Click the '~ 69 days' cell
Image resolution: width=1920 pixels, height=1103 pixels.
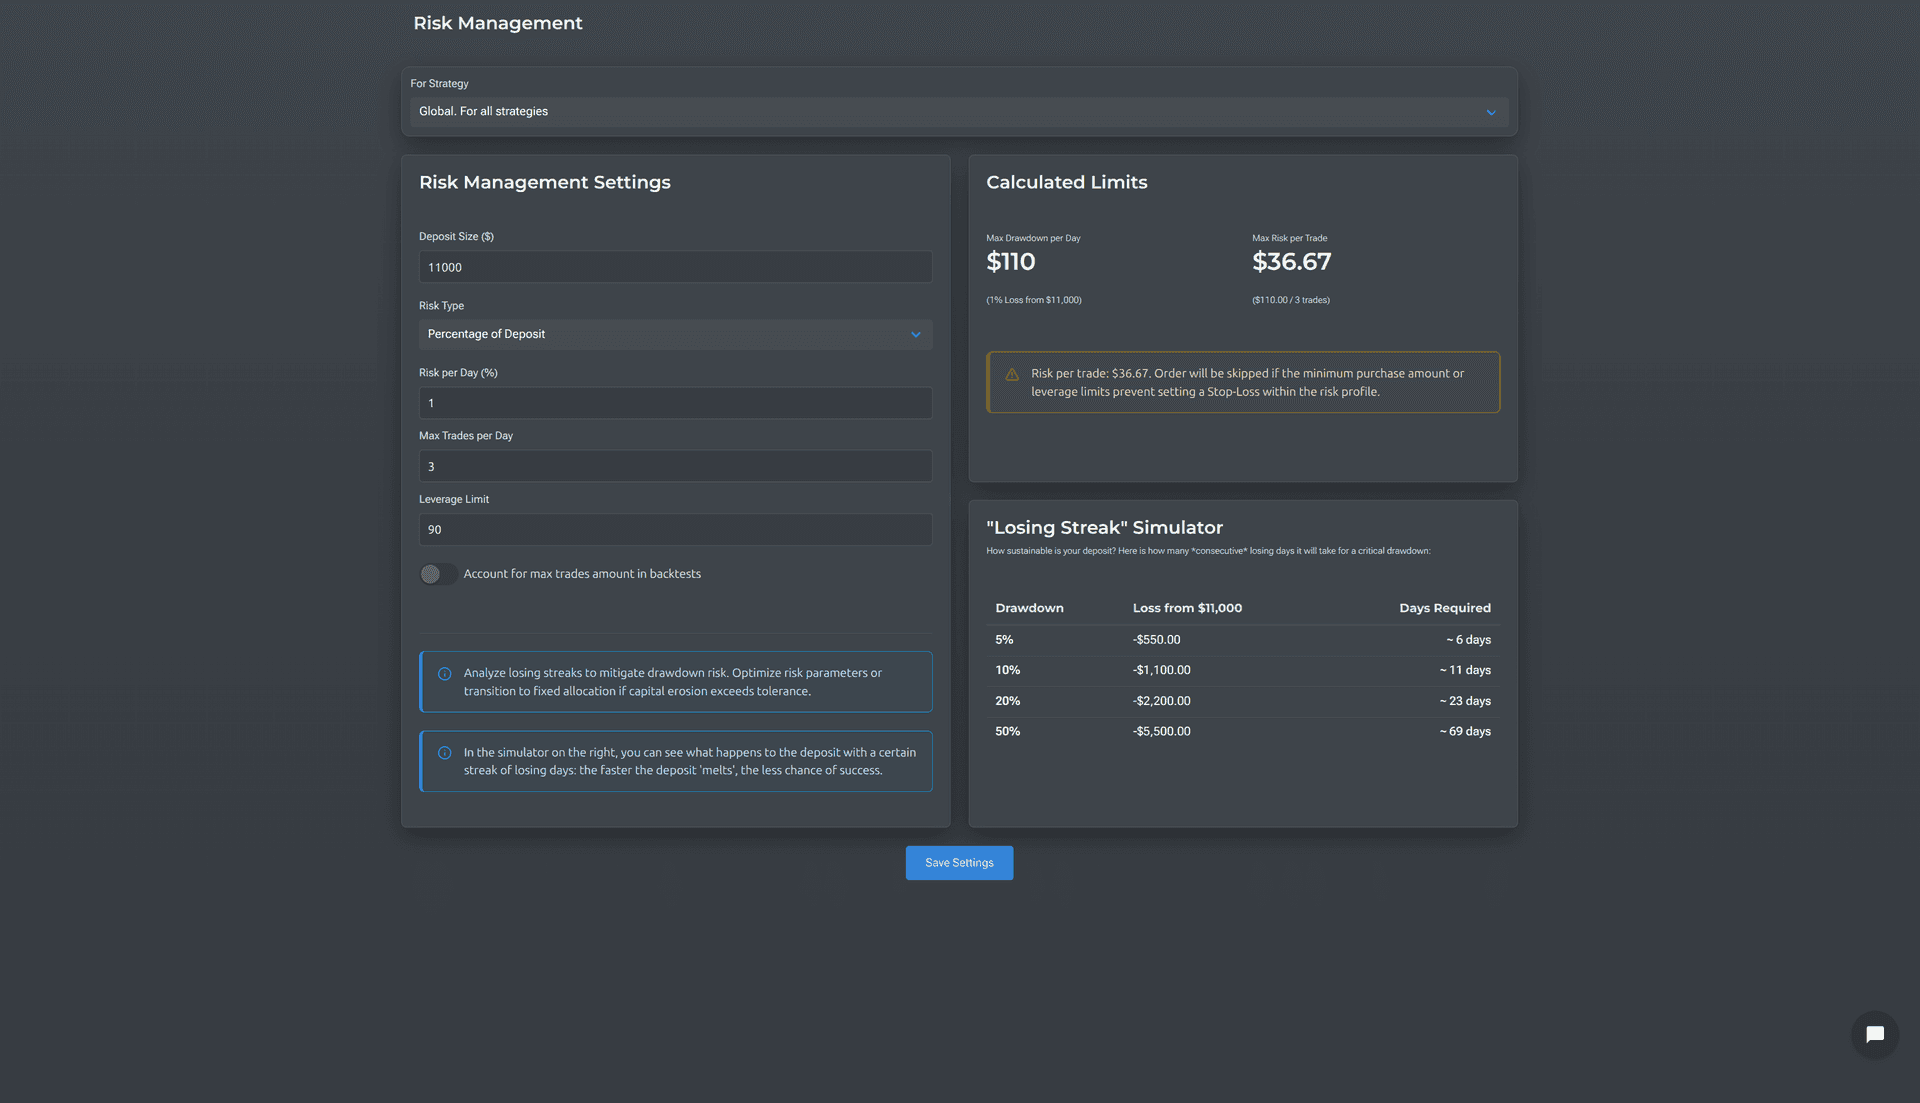point(1465,732)
